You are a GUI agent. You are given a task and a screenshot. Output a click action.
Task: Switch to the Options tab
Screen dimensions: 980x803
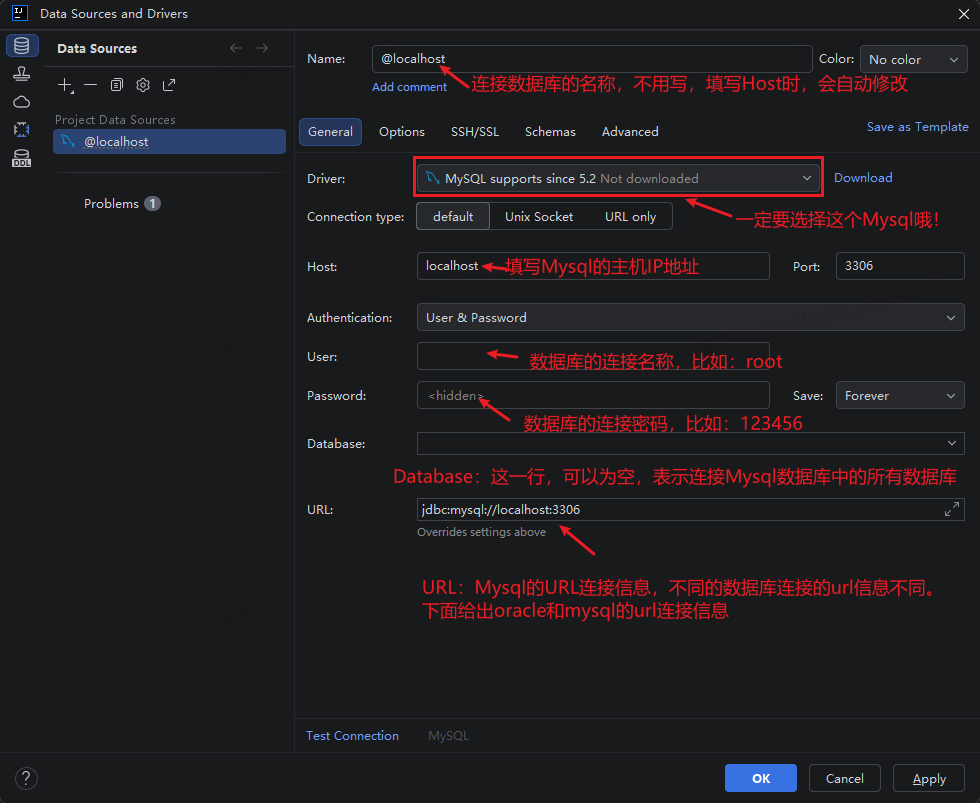pyautogui.click(x=402, y=132)
